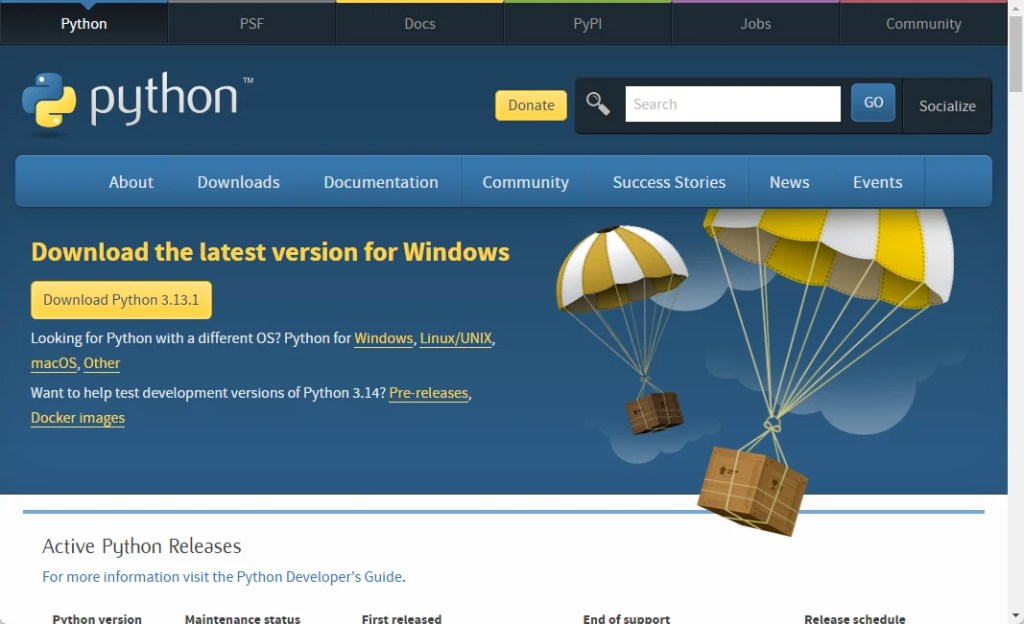Follow the Linux/UNIX download link
This screenshot has width=1024, height=624.
[456, 338]
